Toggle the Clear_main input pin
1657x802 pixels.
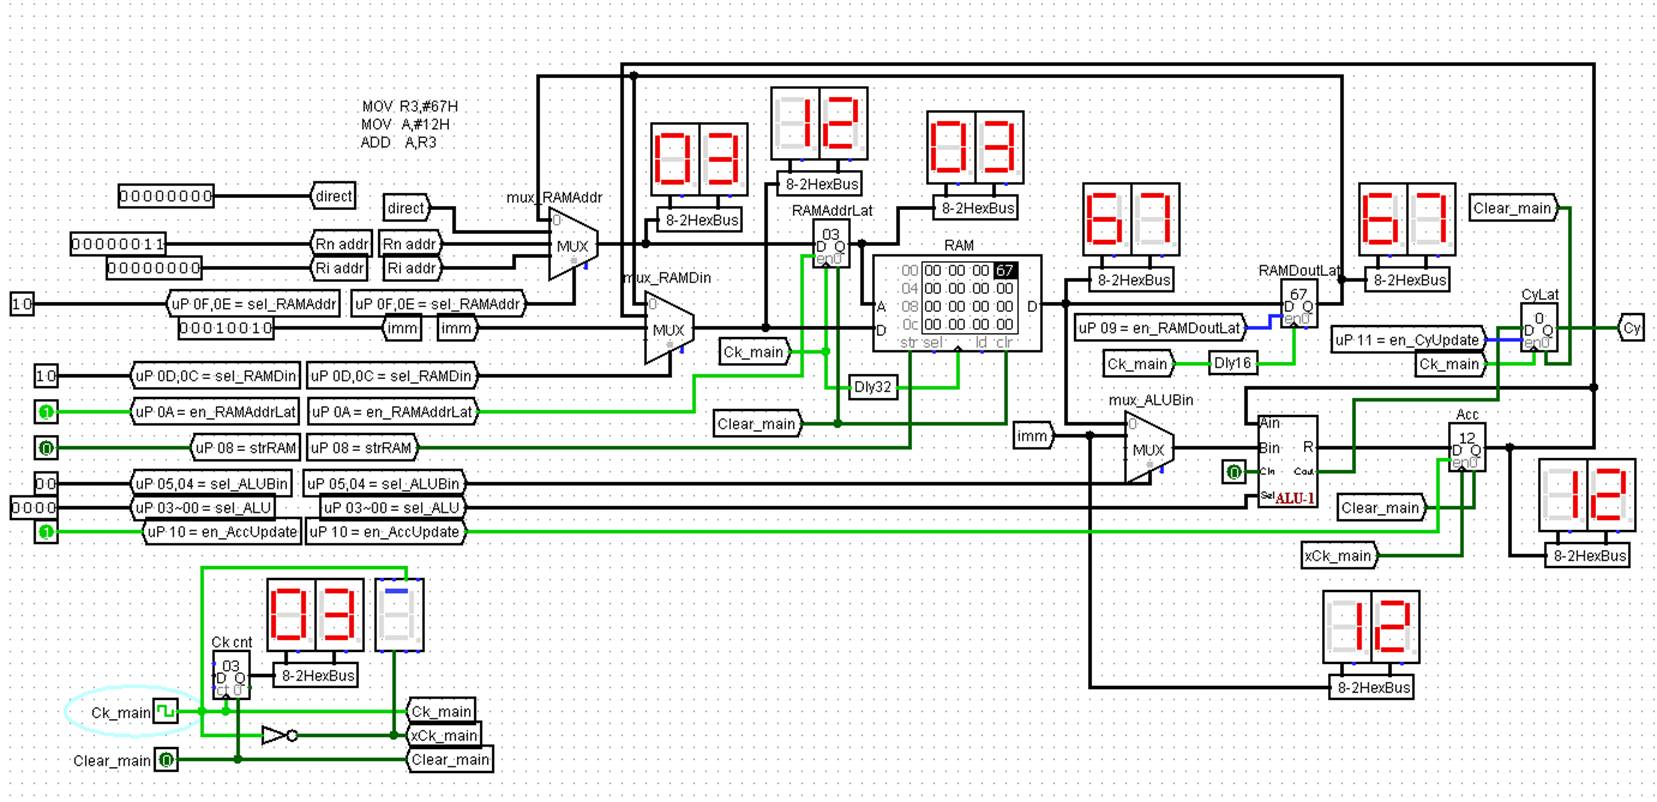[x=167, y=760]
